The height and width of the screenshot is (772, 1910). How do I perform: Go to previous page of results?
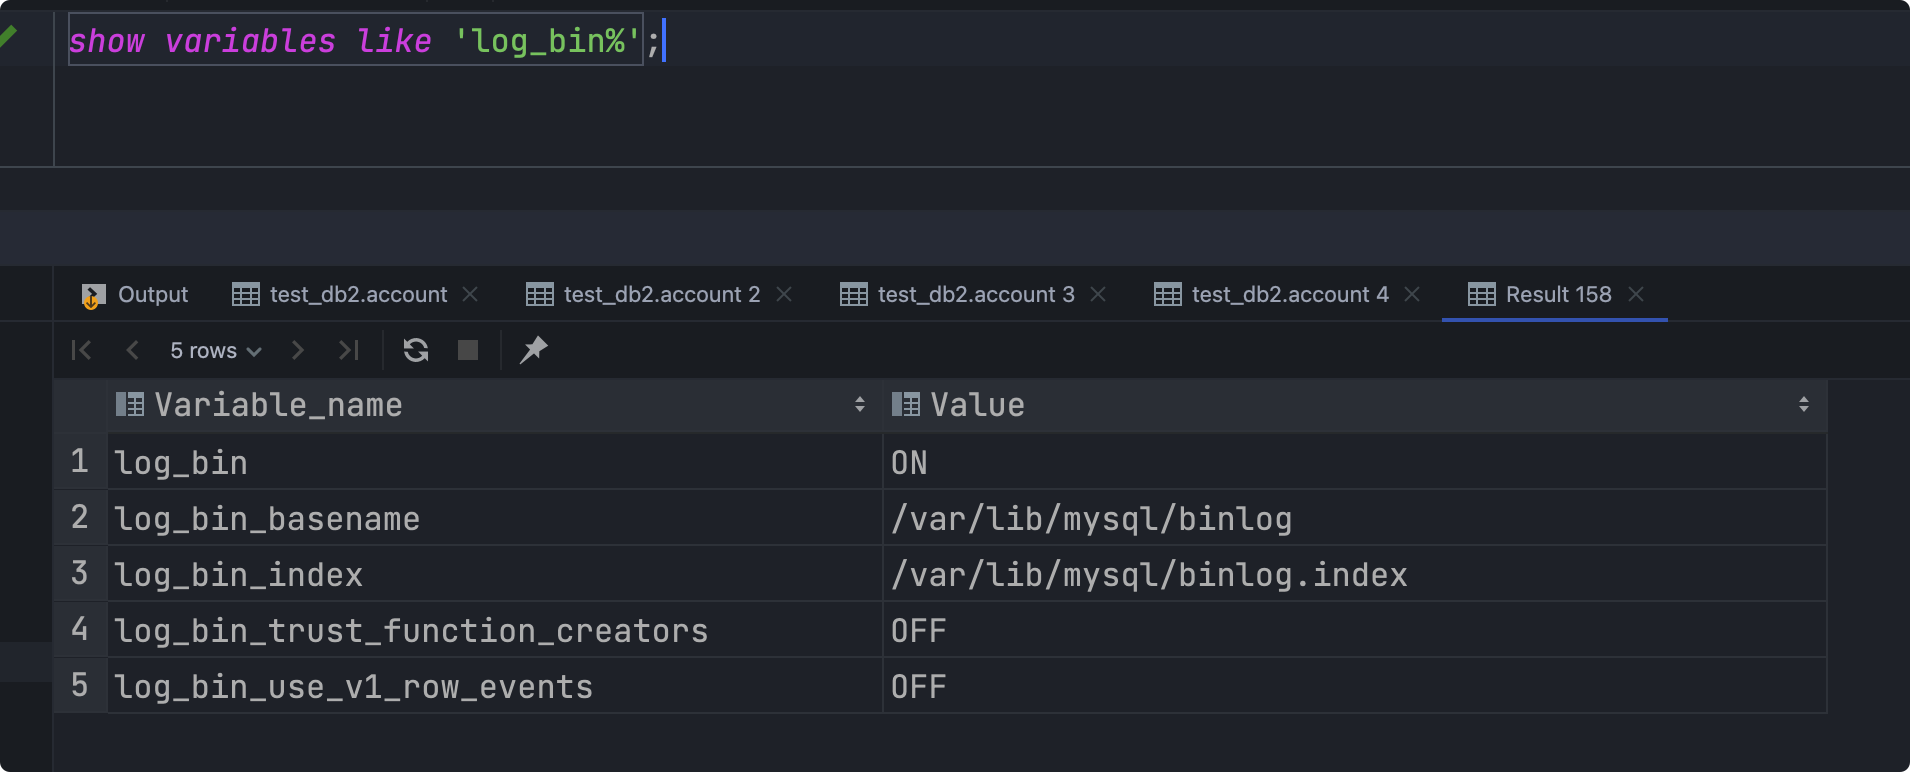coord(132,350)
